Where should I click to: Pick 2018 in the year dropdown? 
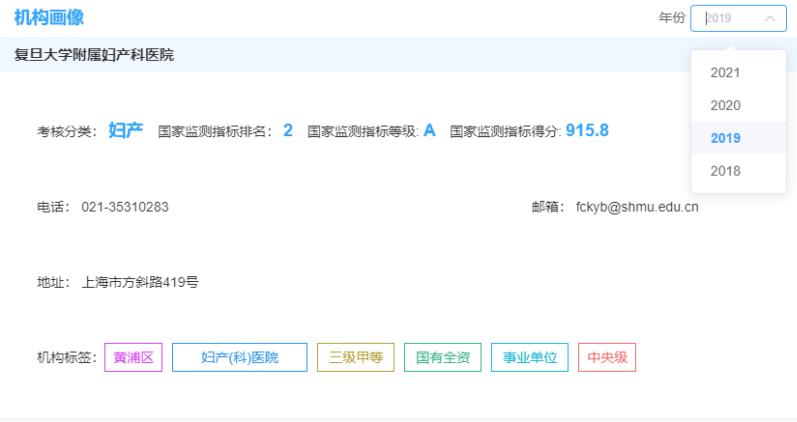(738, 171)
